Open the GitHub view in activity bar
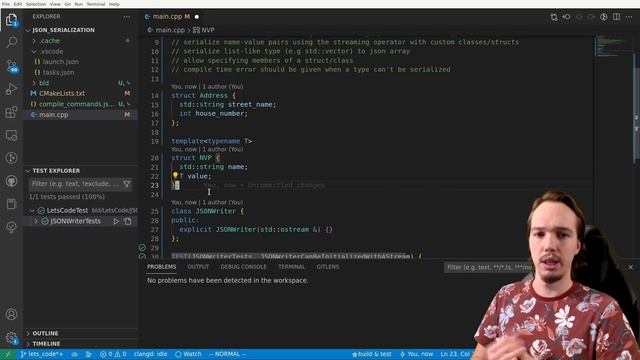Viewport: 640px width, 360px height. pyautogui.click(x=11, y=181)
